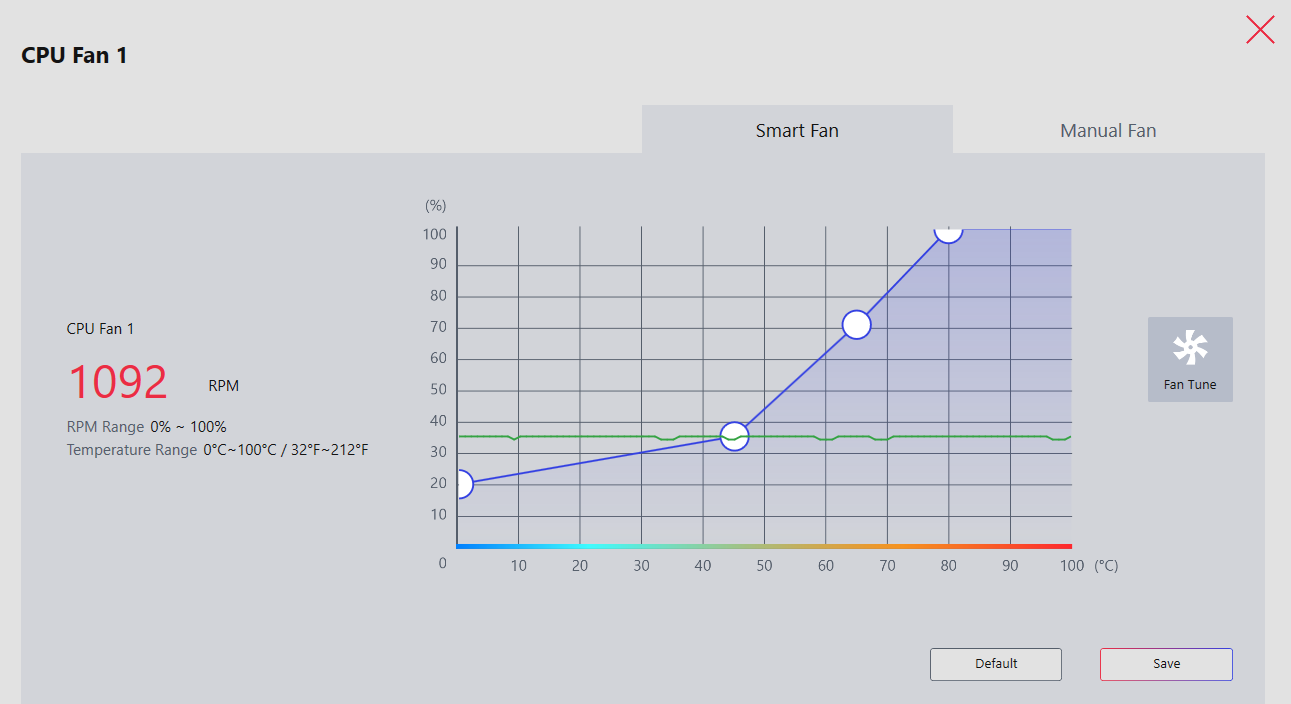The image size is (1291, 704).
Task: Select the curve point at 45°C
Action: [734, 436]
